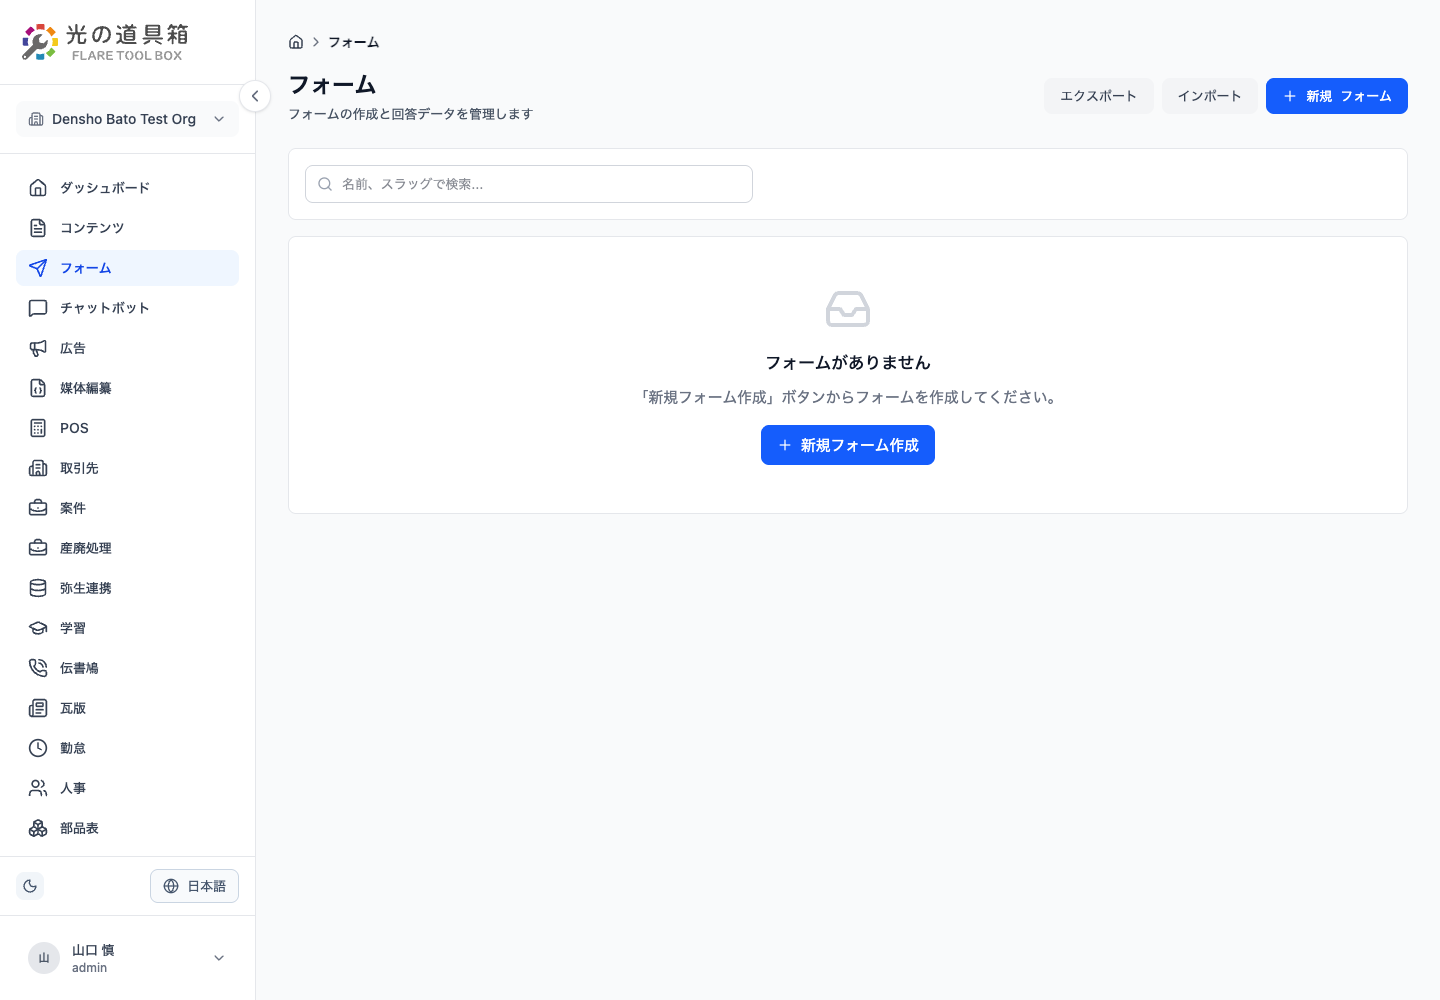
Task: Click the 案件 briefcase icon
Action: click(38, 508)
